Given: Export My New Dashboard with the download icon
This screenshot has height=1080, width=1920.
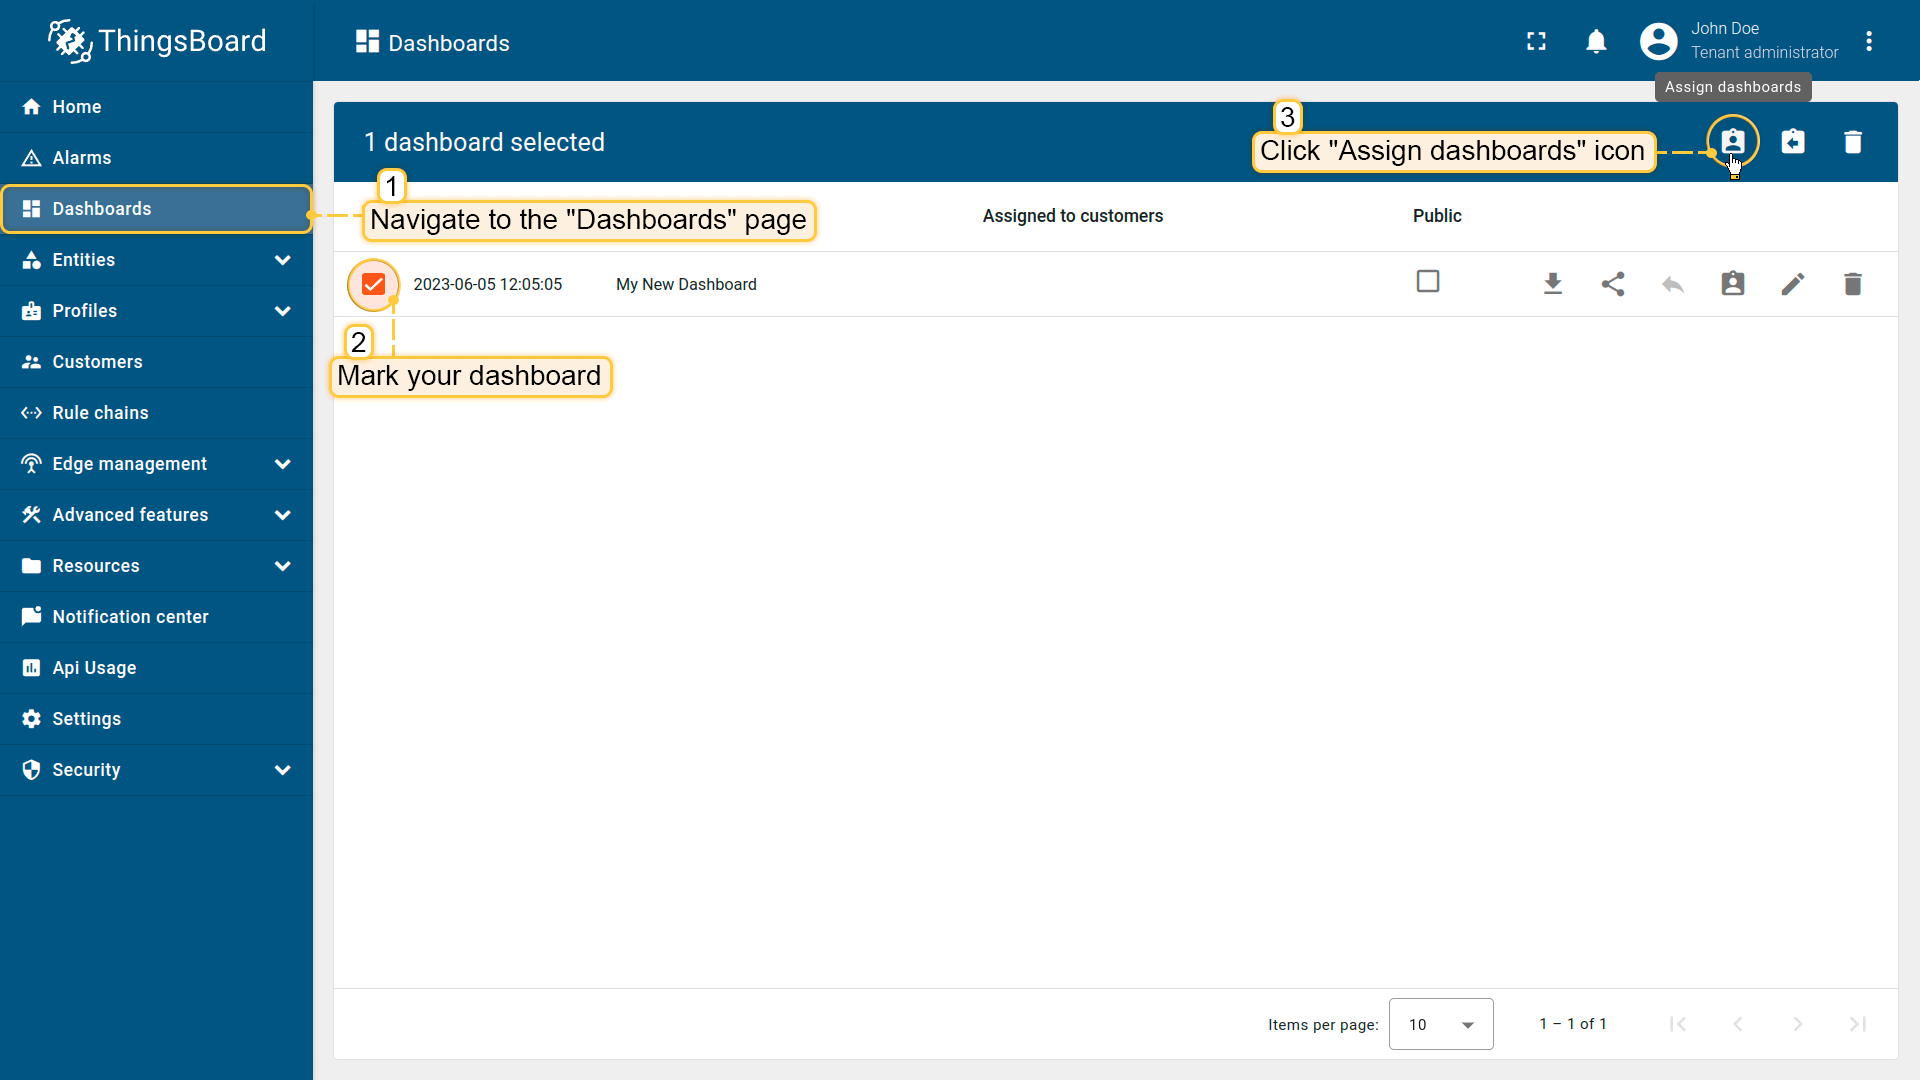Looking at the screenshot, I should [1553, 284].
